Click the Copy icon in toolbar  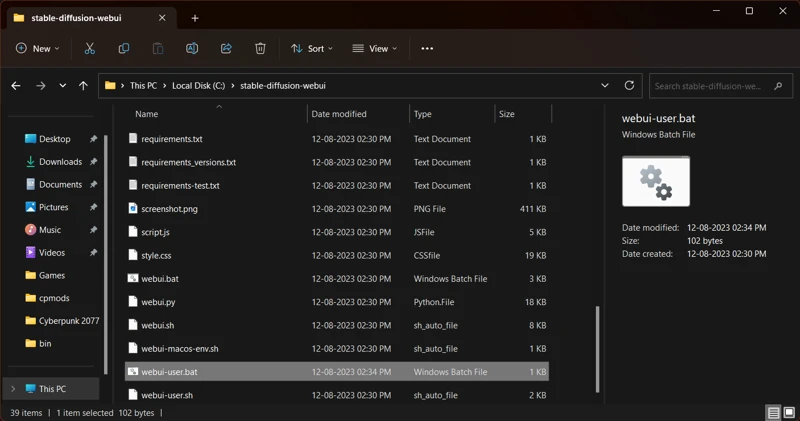point(123,48)
